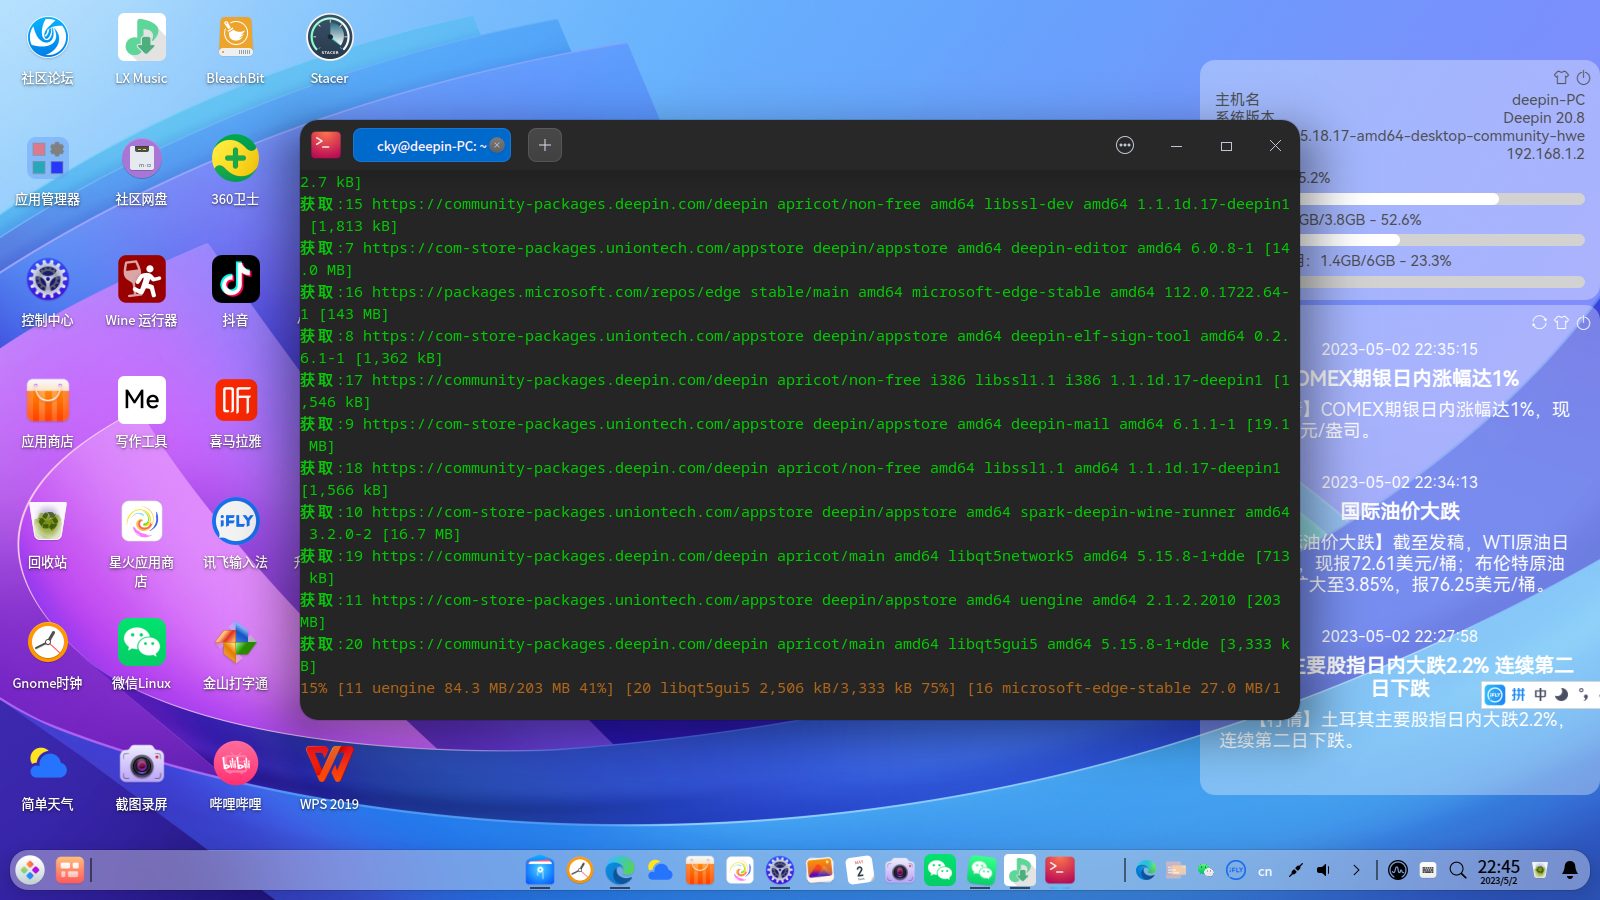Open the 22:45 clock in the dock
The width and height of the screenshot is (1600, 900).
point(1498,870)
